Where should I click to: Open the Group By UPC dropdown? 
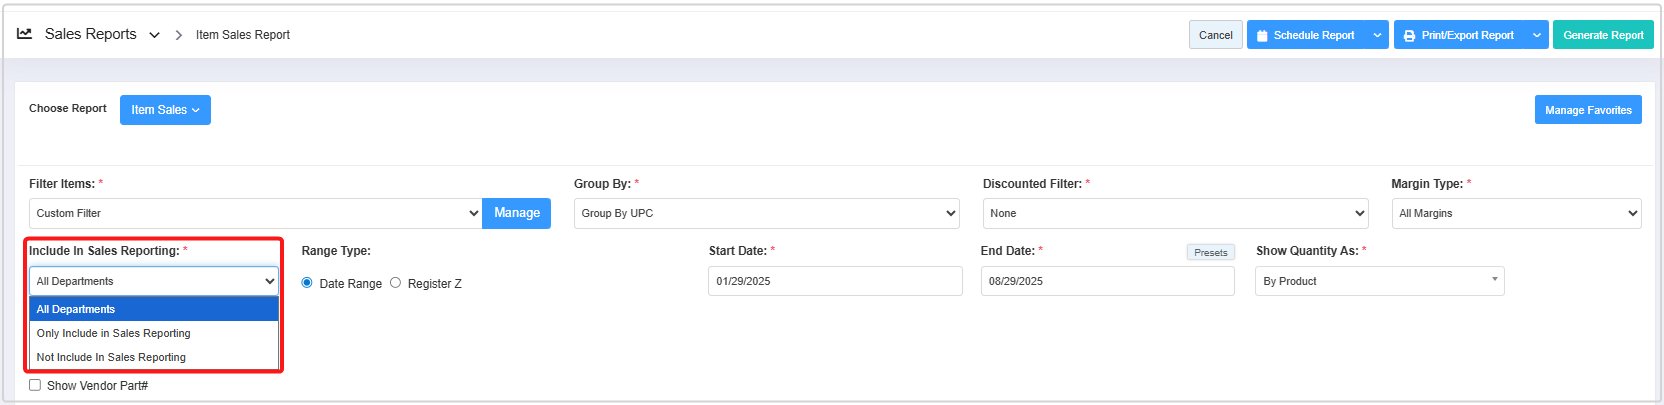coord(766,213)
